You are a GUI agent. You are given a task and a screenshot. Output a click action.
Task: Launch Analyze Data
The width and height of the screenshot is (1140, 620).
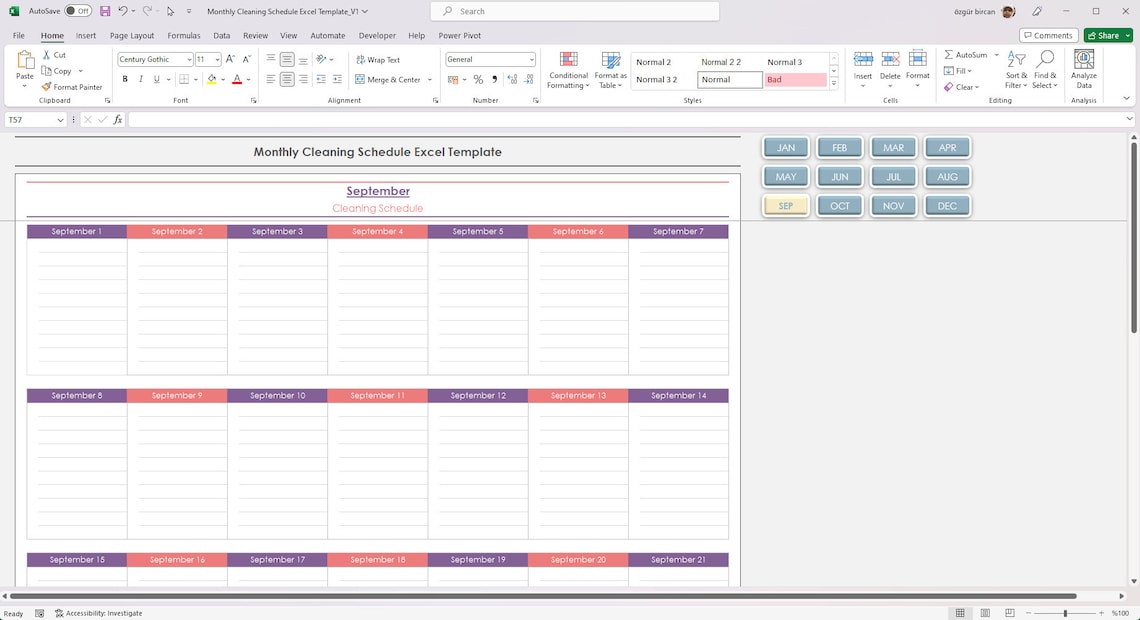(x=1083, y=70)
